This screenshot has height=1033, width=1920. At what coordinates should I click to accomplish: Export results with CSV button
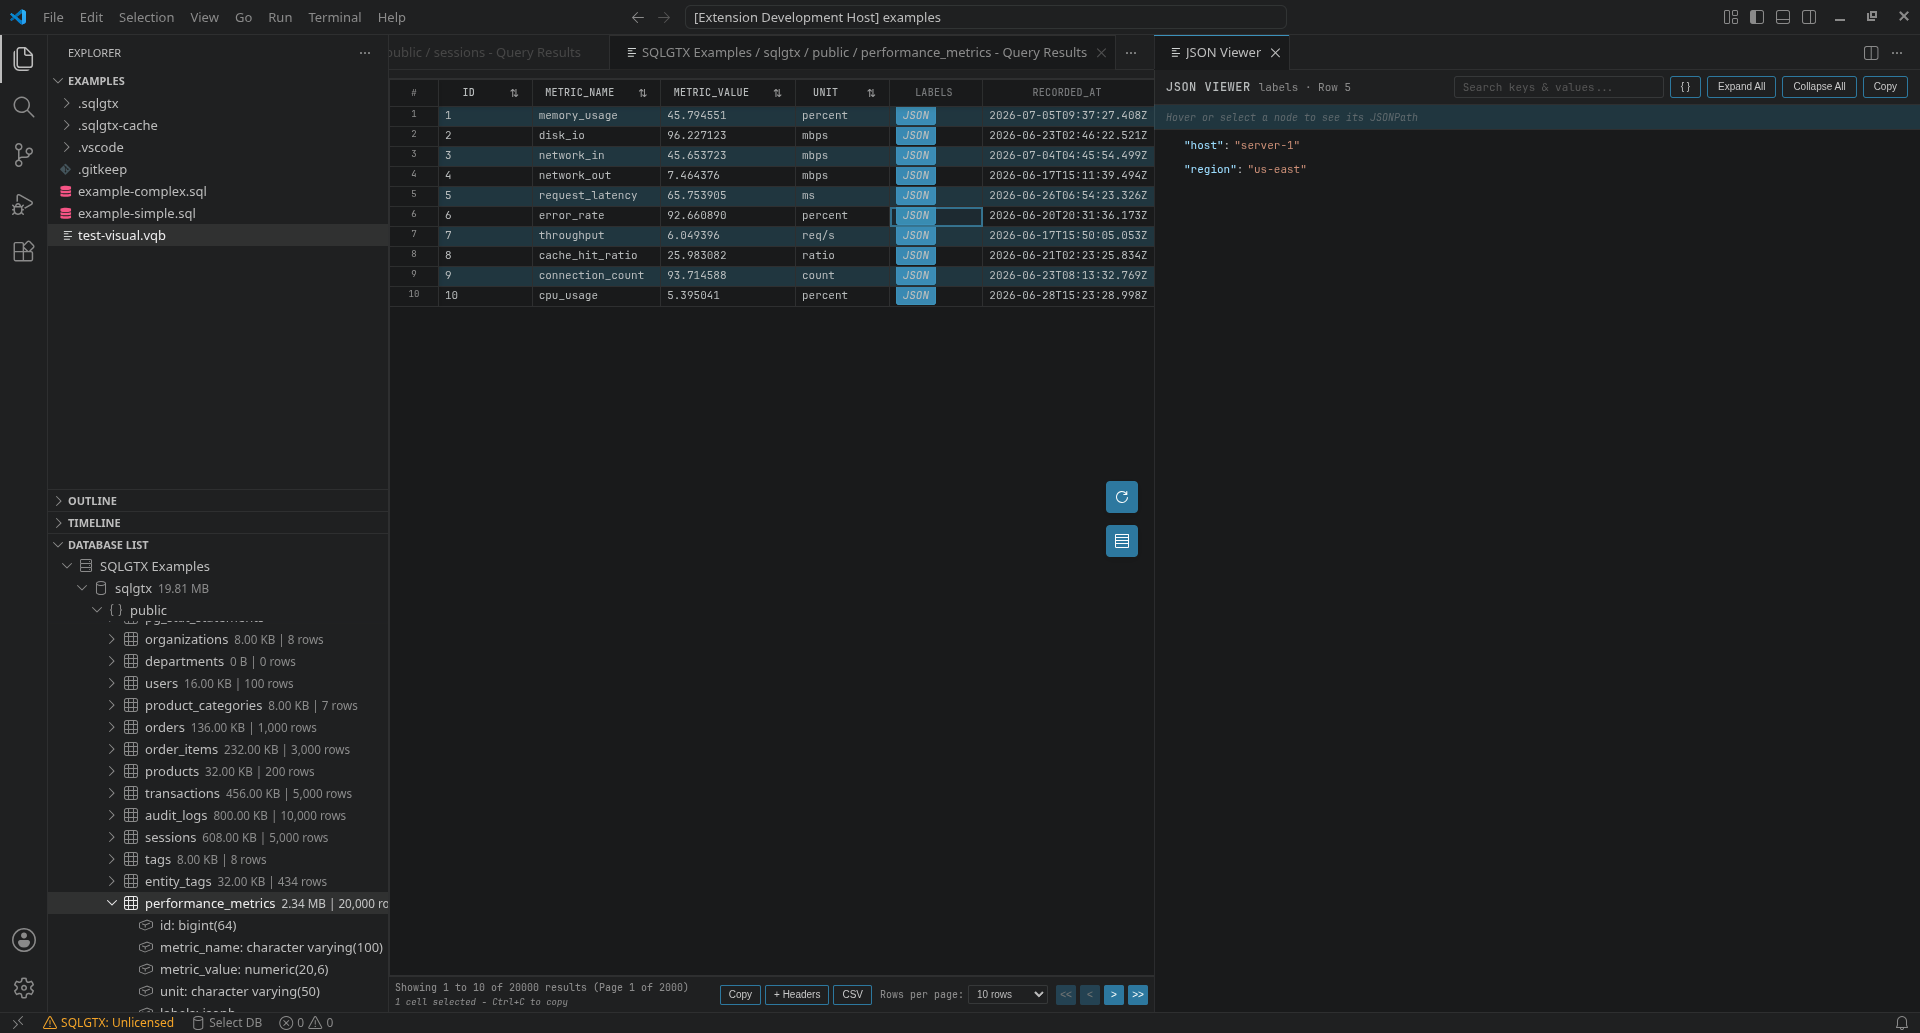point(852,995)
